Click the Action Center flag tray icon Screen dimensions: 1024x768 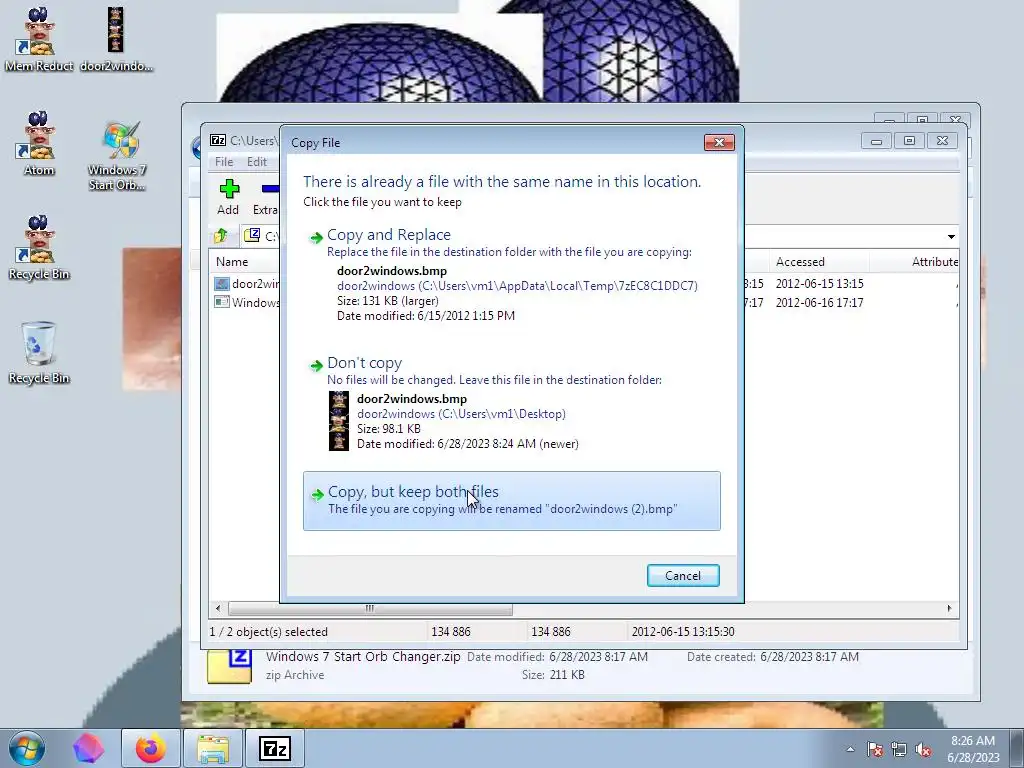pos(874,749)
